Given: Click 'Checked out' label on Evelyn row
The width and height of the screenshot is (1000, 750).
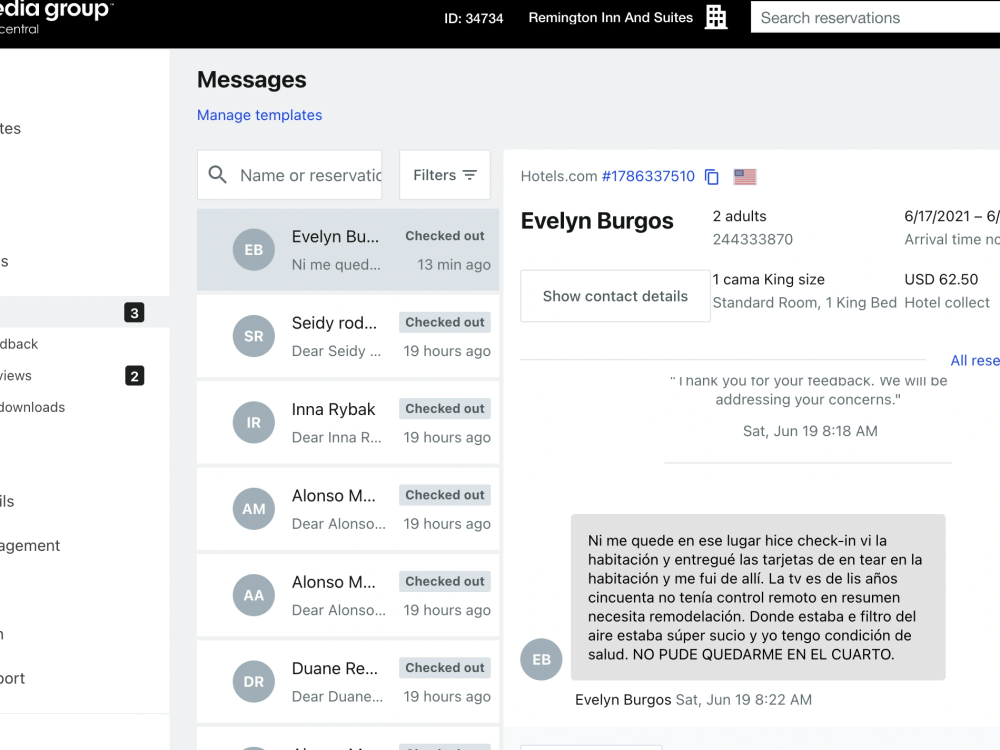Looking at the screenshot, I should [x=445, y=235].
